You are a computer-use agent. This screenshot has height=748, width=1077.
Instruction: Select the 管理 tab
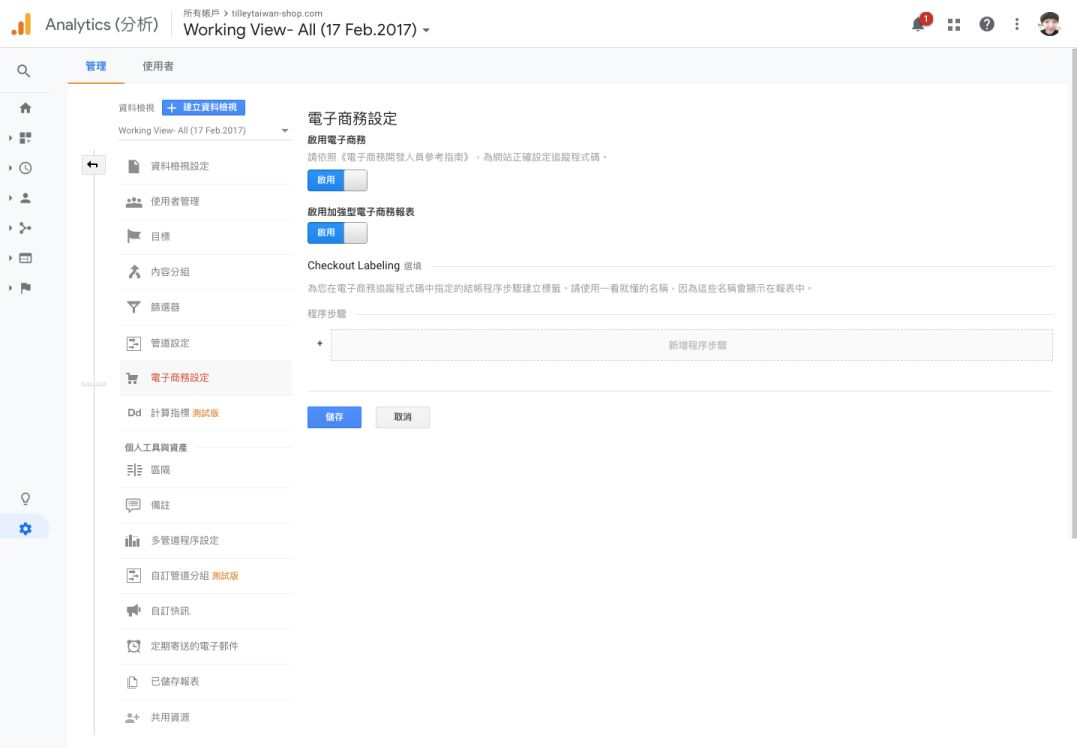point(96,68)
